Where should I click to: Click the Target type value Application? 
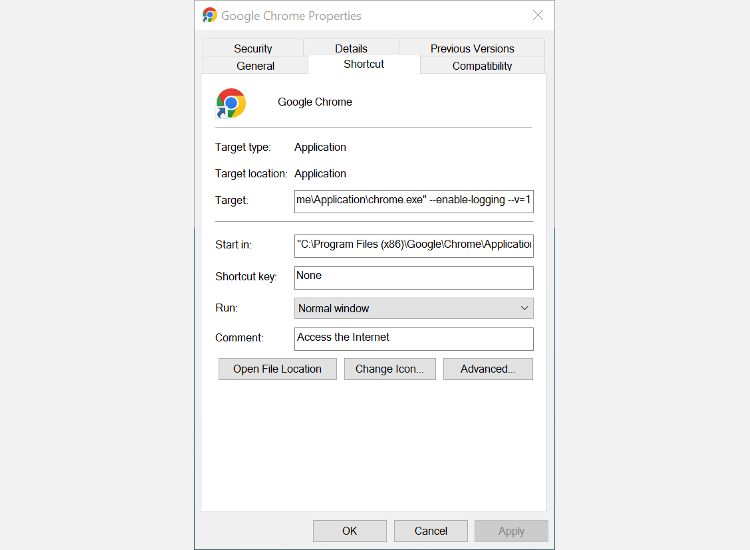[320, 147]
